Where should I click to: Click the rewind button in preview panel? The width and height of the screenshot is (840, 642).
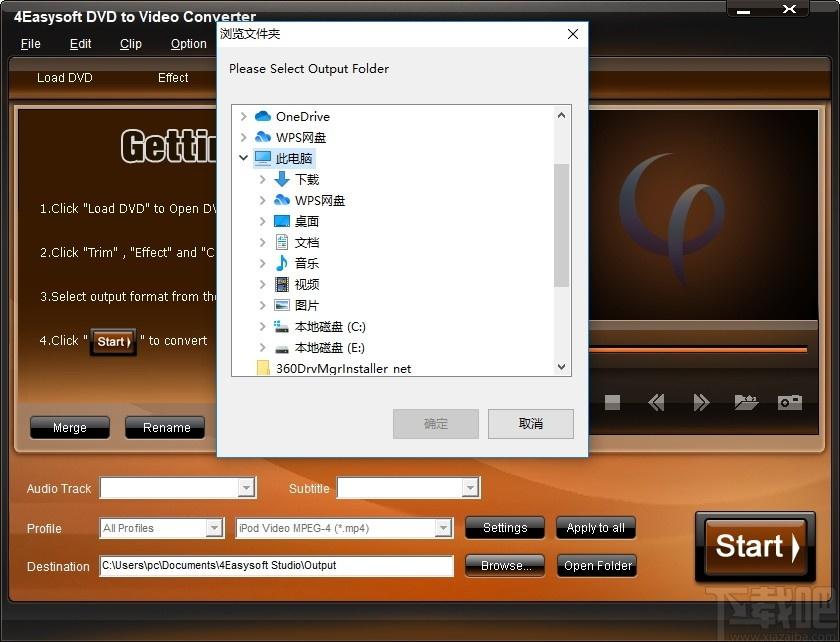656,402
